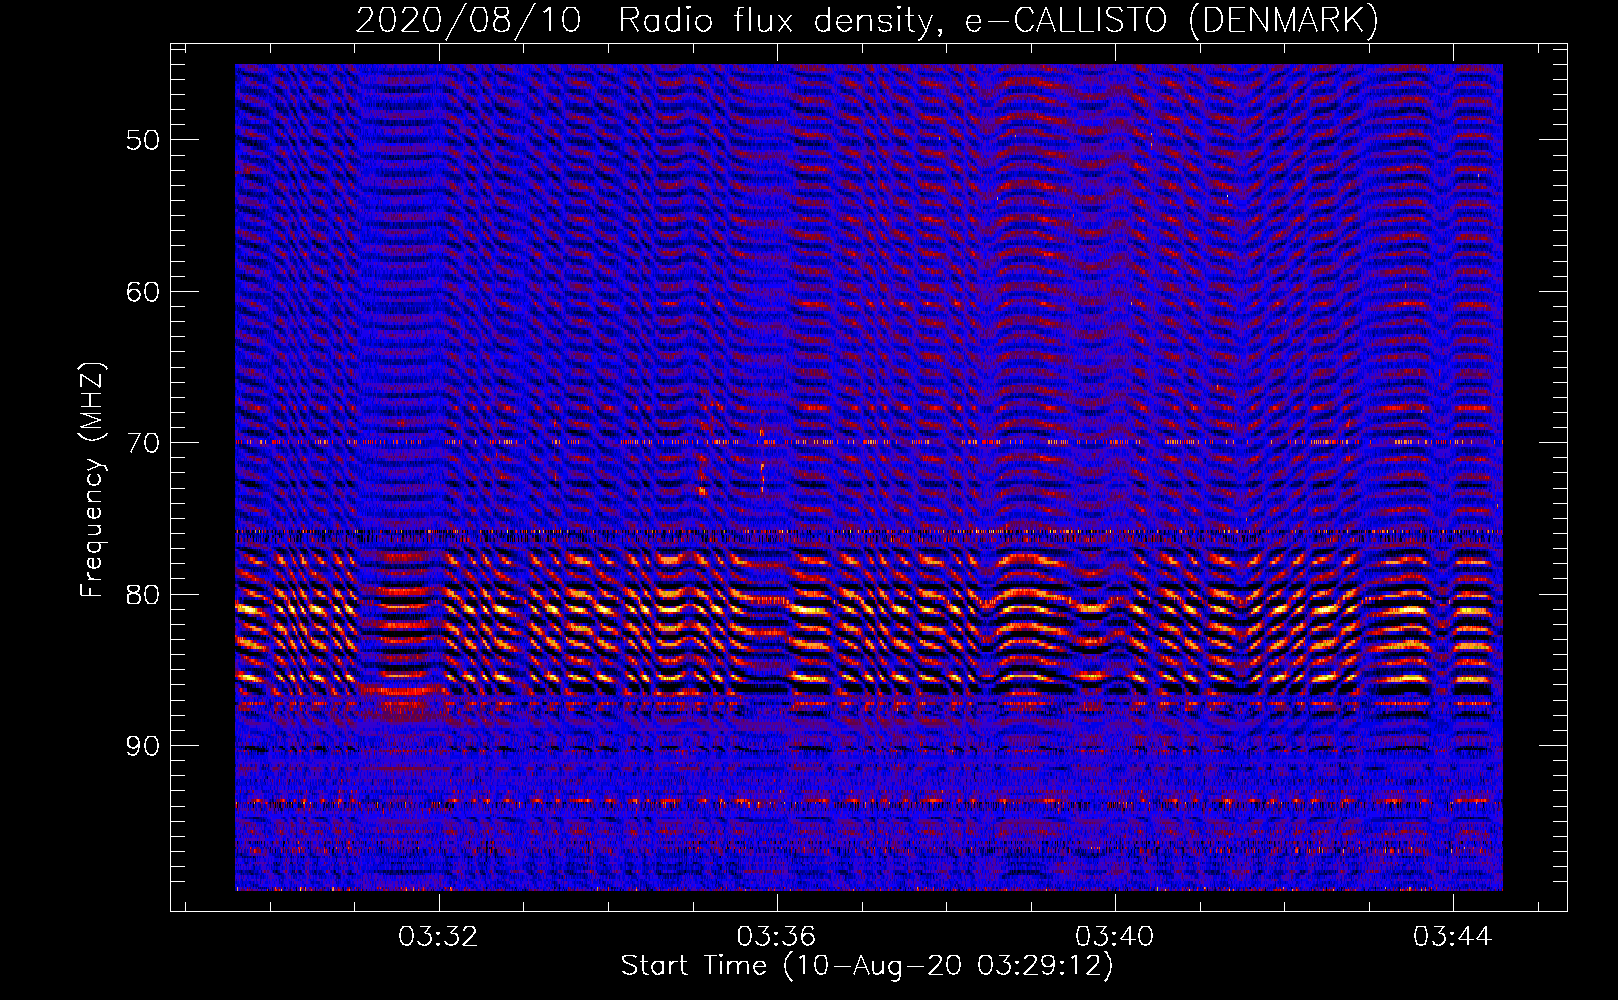Viewport: 1618px width, 1000px height.
Task: Click the 03:36 time tick label
Action: point(776,937)
